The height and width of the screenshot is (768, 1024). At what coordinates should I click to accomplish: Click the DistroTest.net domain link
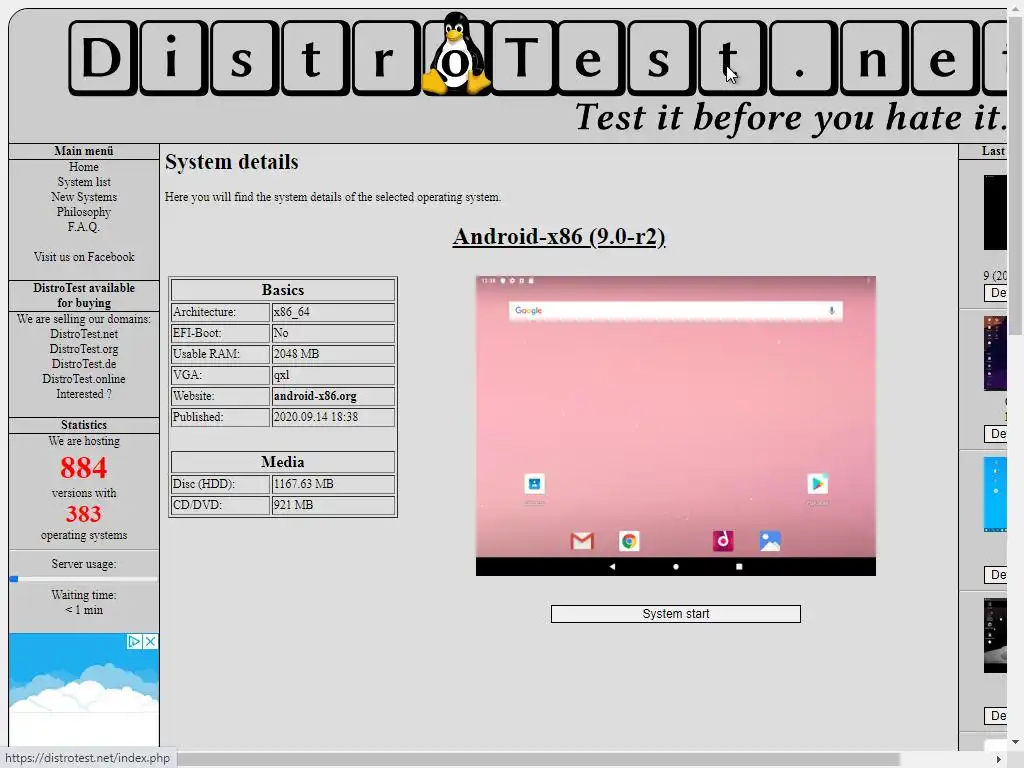click(x=84, y=334)
